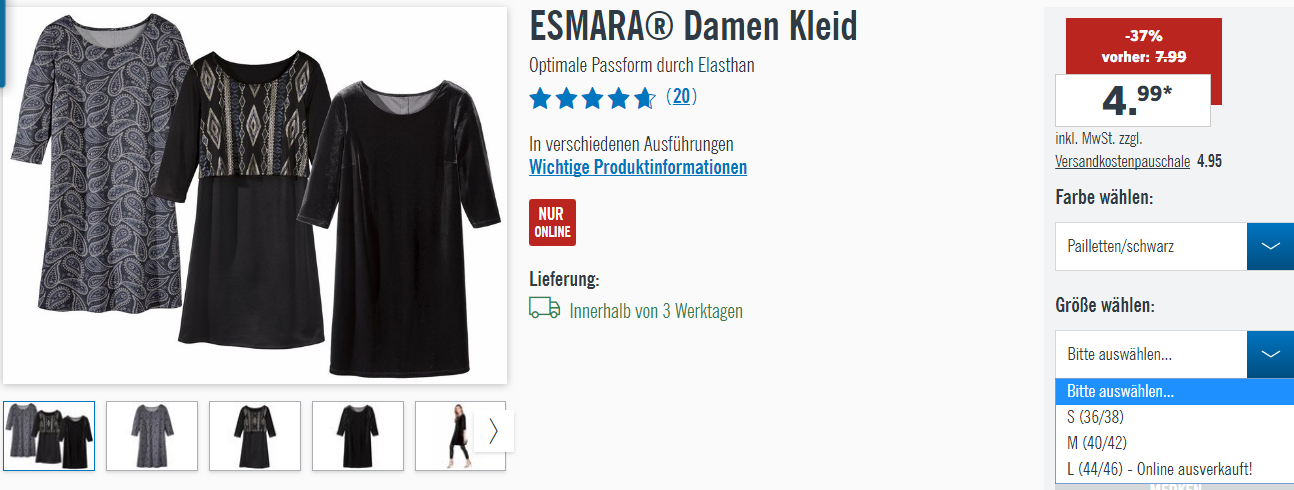
Task: Select the grey paisley dress thumbnail
Action: (152, 436)
